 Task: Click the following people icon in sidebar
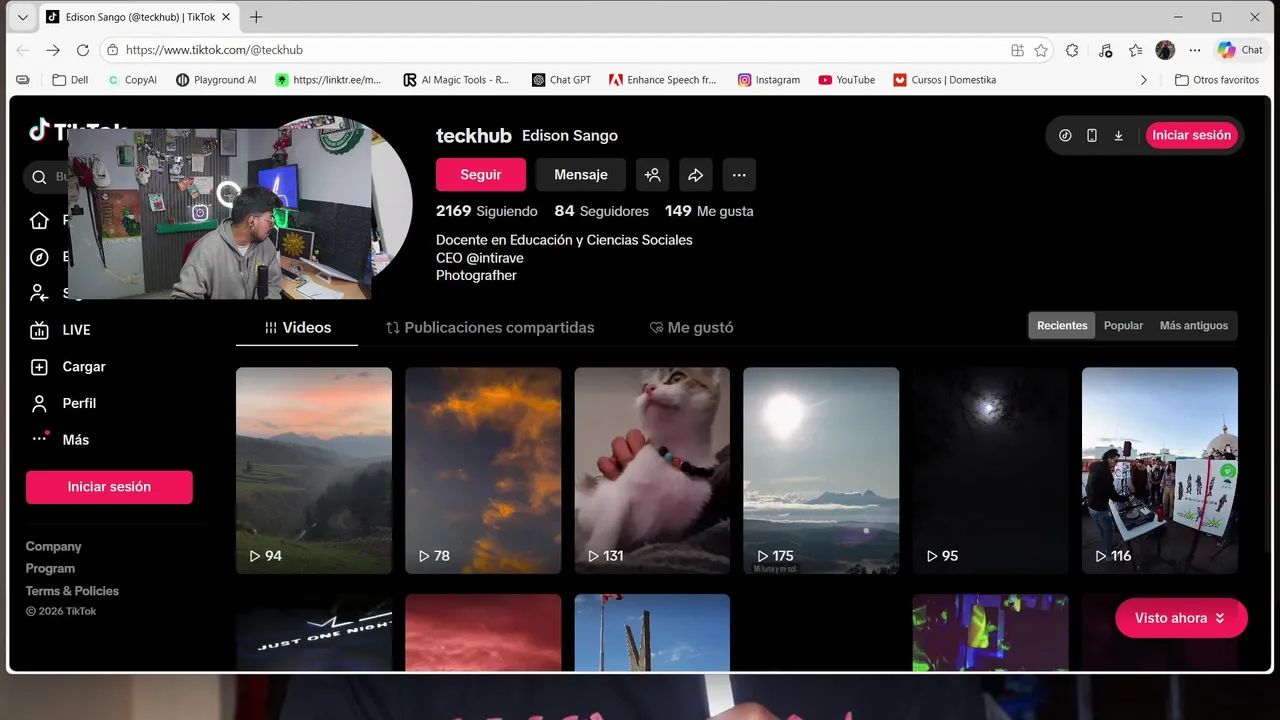(x=39, y=293)
